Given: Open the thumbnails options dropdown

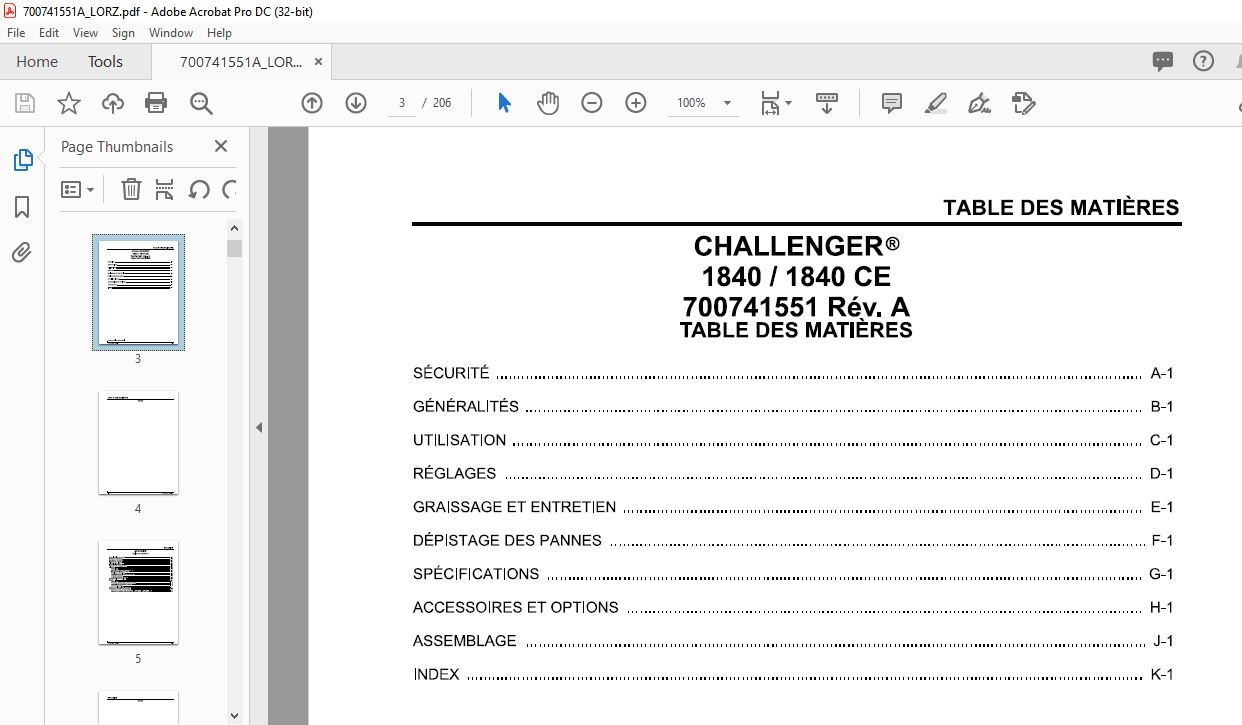Looking at the screenshot, I should point(78,189).
